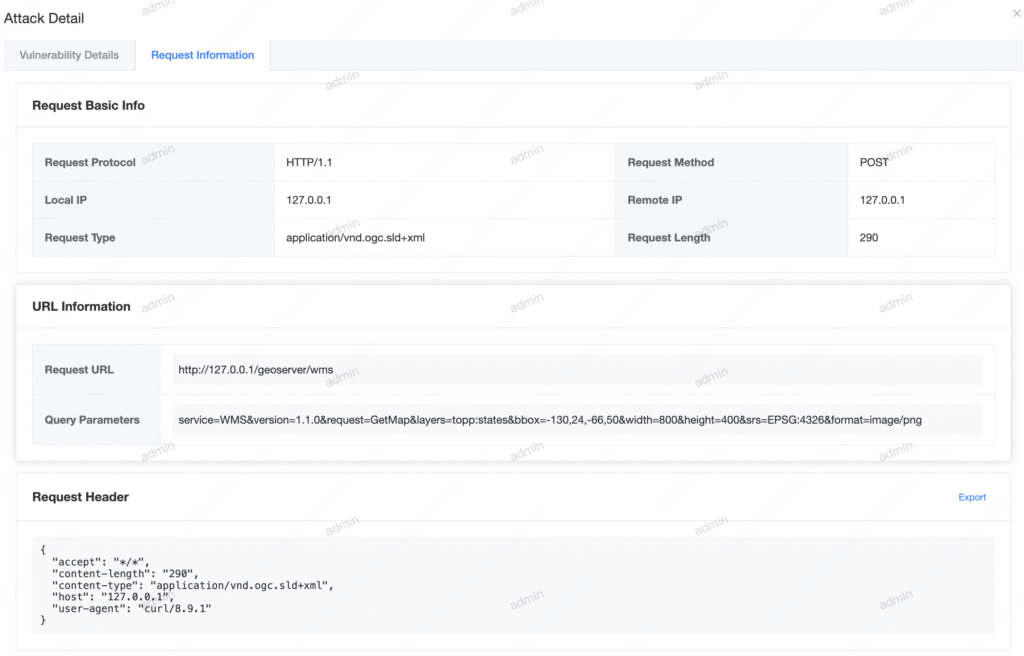Click the request header JSON block

coord(512,585)
